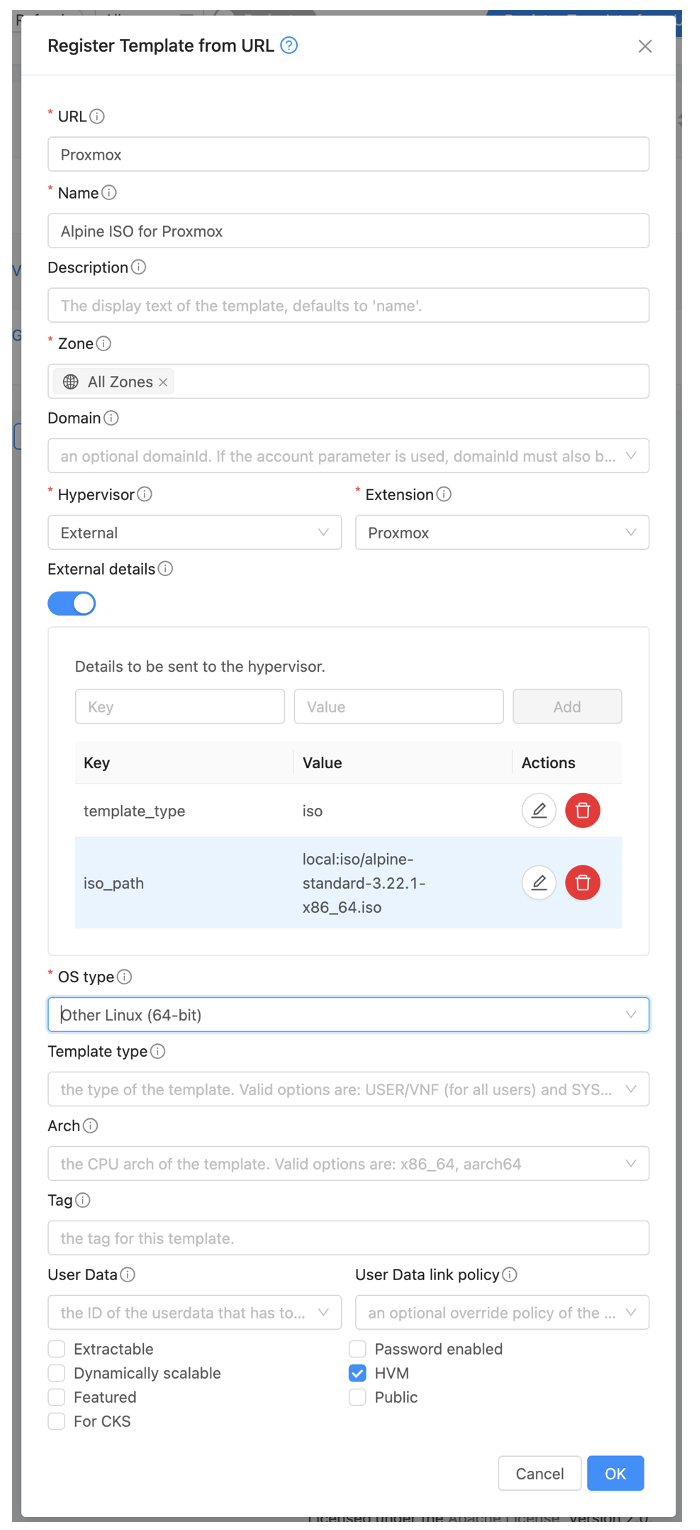Enable the Extractable checkbox
Viewport: 700px width, 1530px height.
(x=56, y=1349)
